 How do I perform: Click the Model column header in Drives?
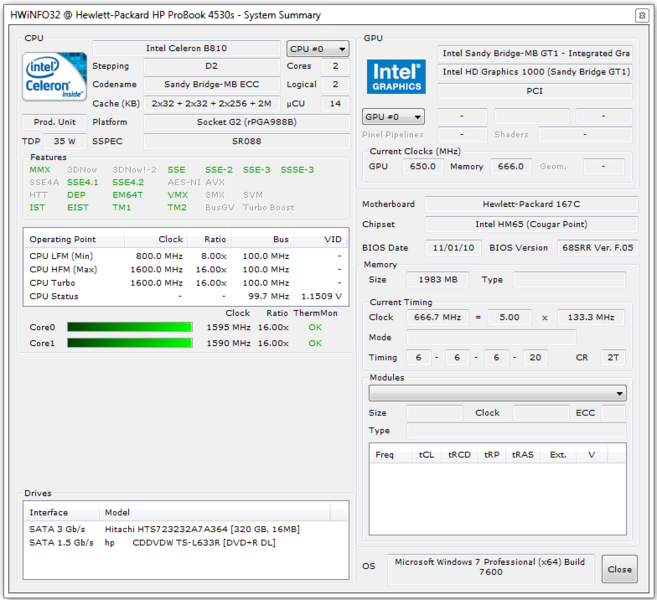215,512
